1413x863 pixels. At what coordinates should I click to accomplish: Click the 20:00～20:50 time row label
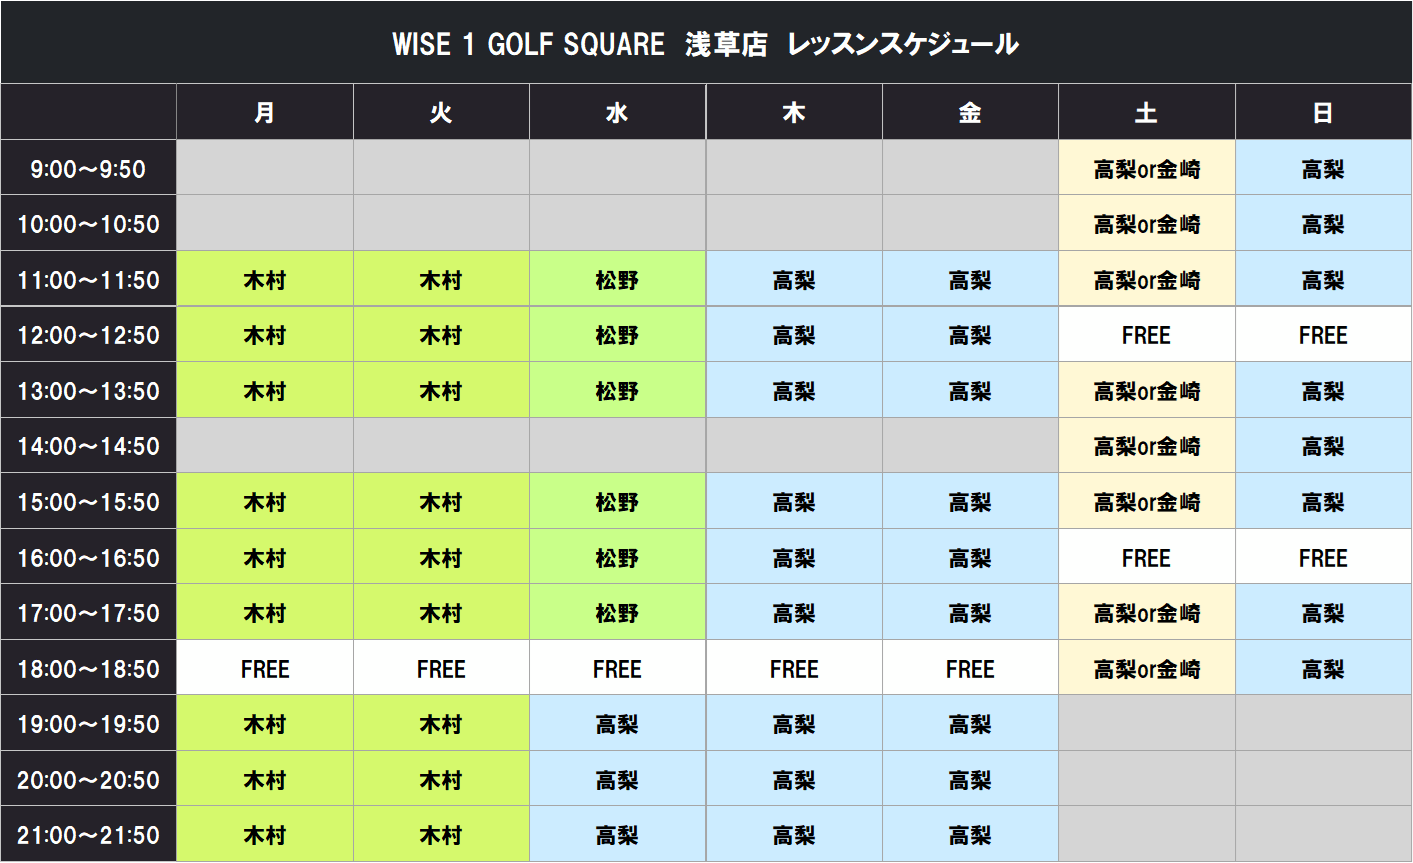tap(88, 779)
